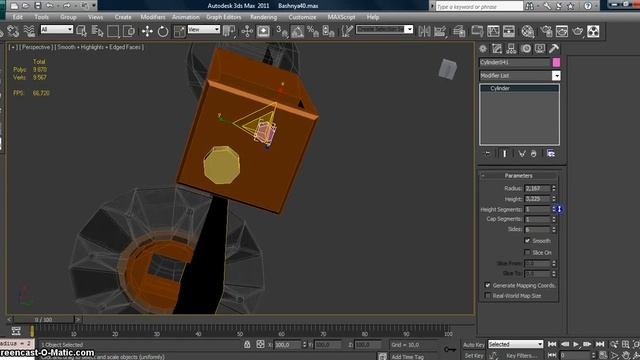Open the reference coordinate system View dropdown
Image resolution: width=640 pixels, height=360 pixels.
[x=204, y=29]
